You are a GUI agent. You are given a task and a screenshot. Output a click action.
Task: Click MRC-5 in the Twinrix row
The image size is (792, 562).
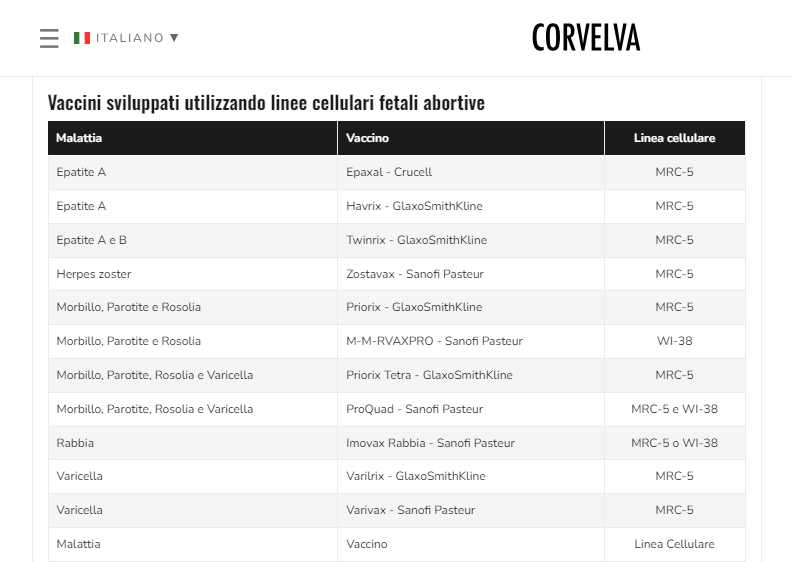tap(674, 240)
